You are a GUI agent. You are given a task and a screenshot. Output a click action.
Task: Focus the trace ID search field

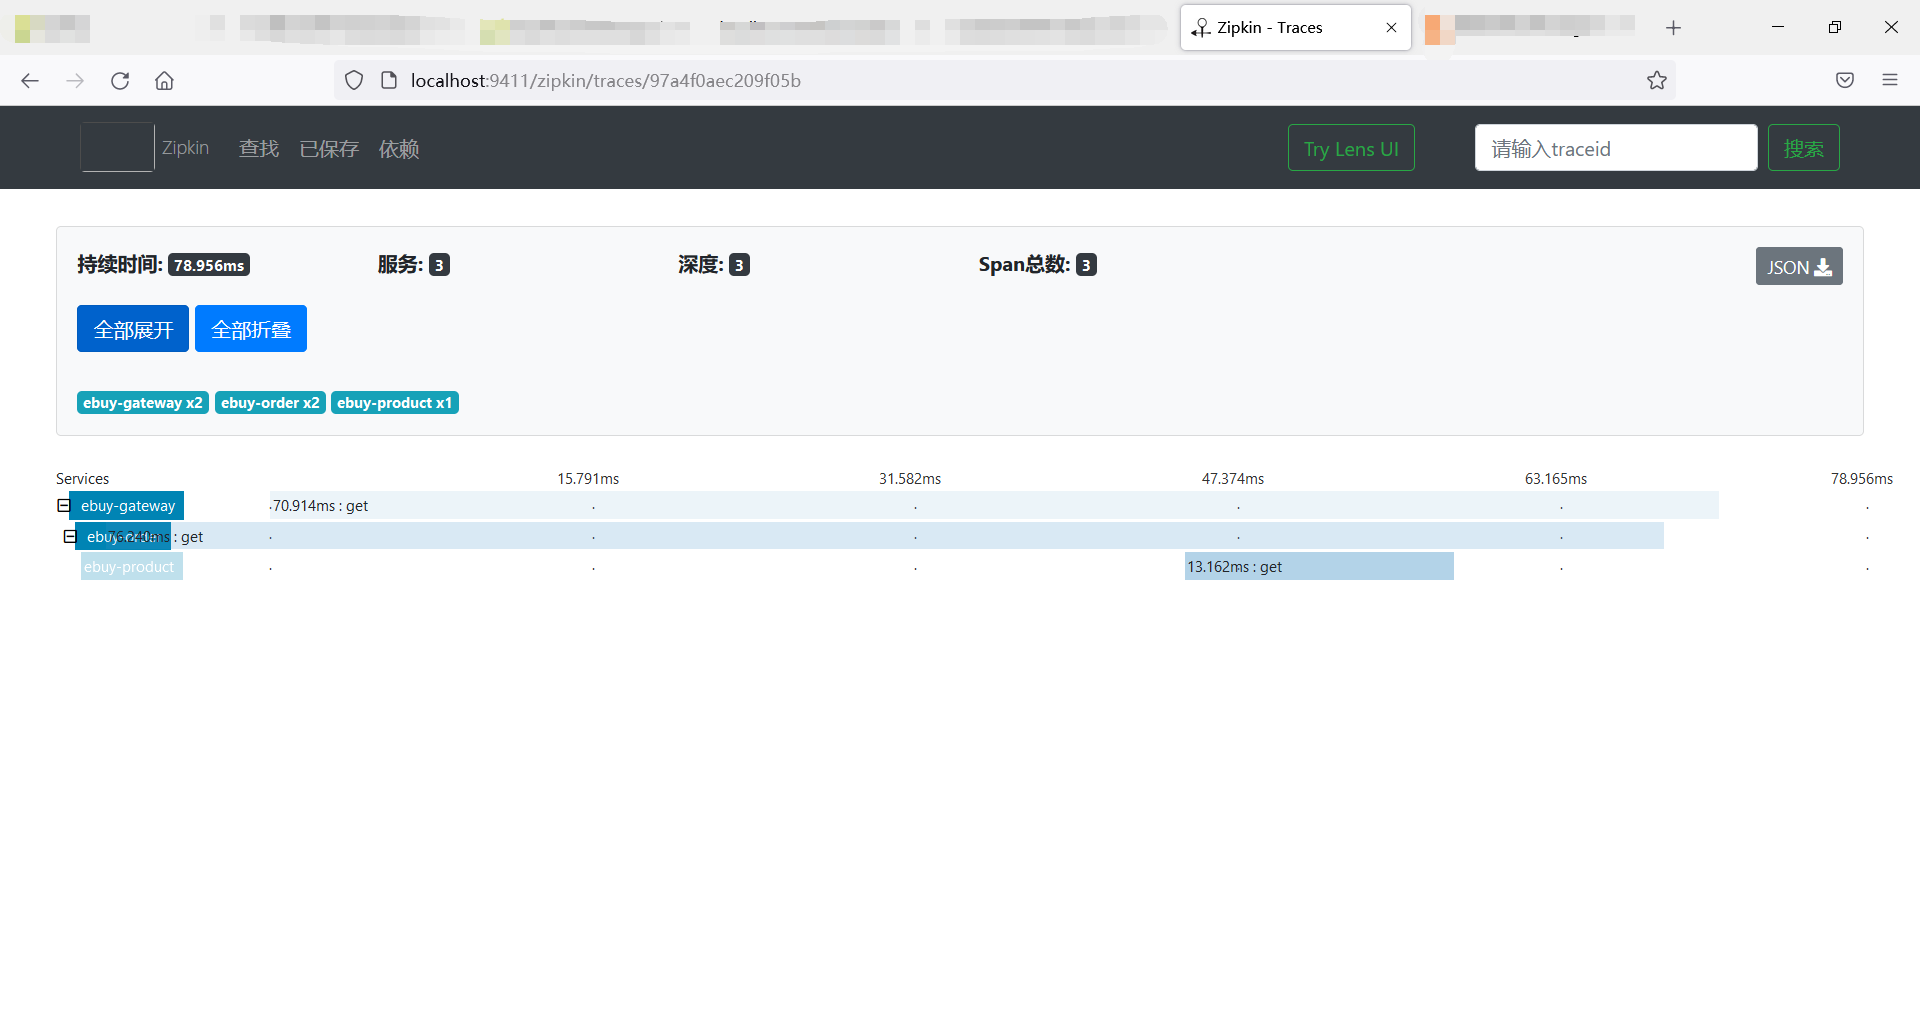click(1616, 148)
